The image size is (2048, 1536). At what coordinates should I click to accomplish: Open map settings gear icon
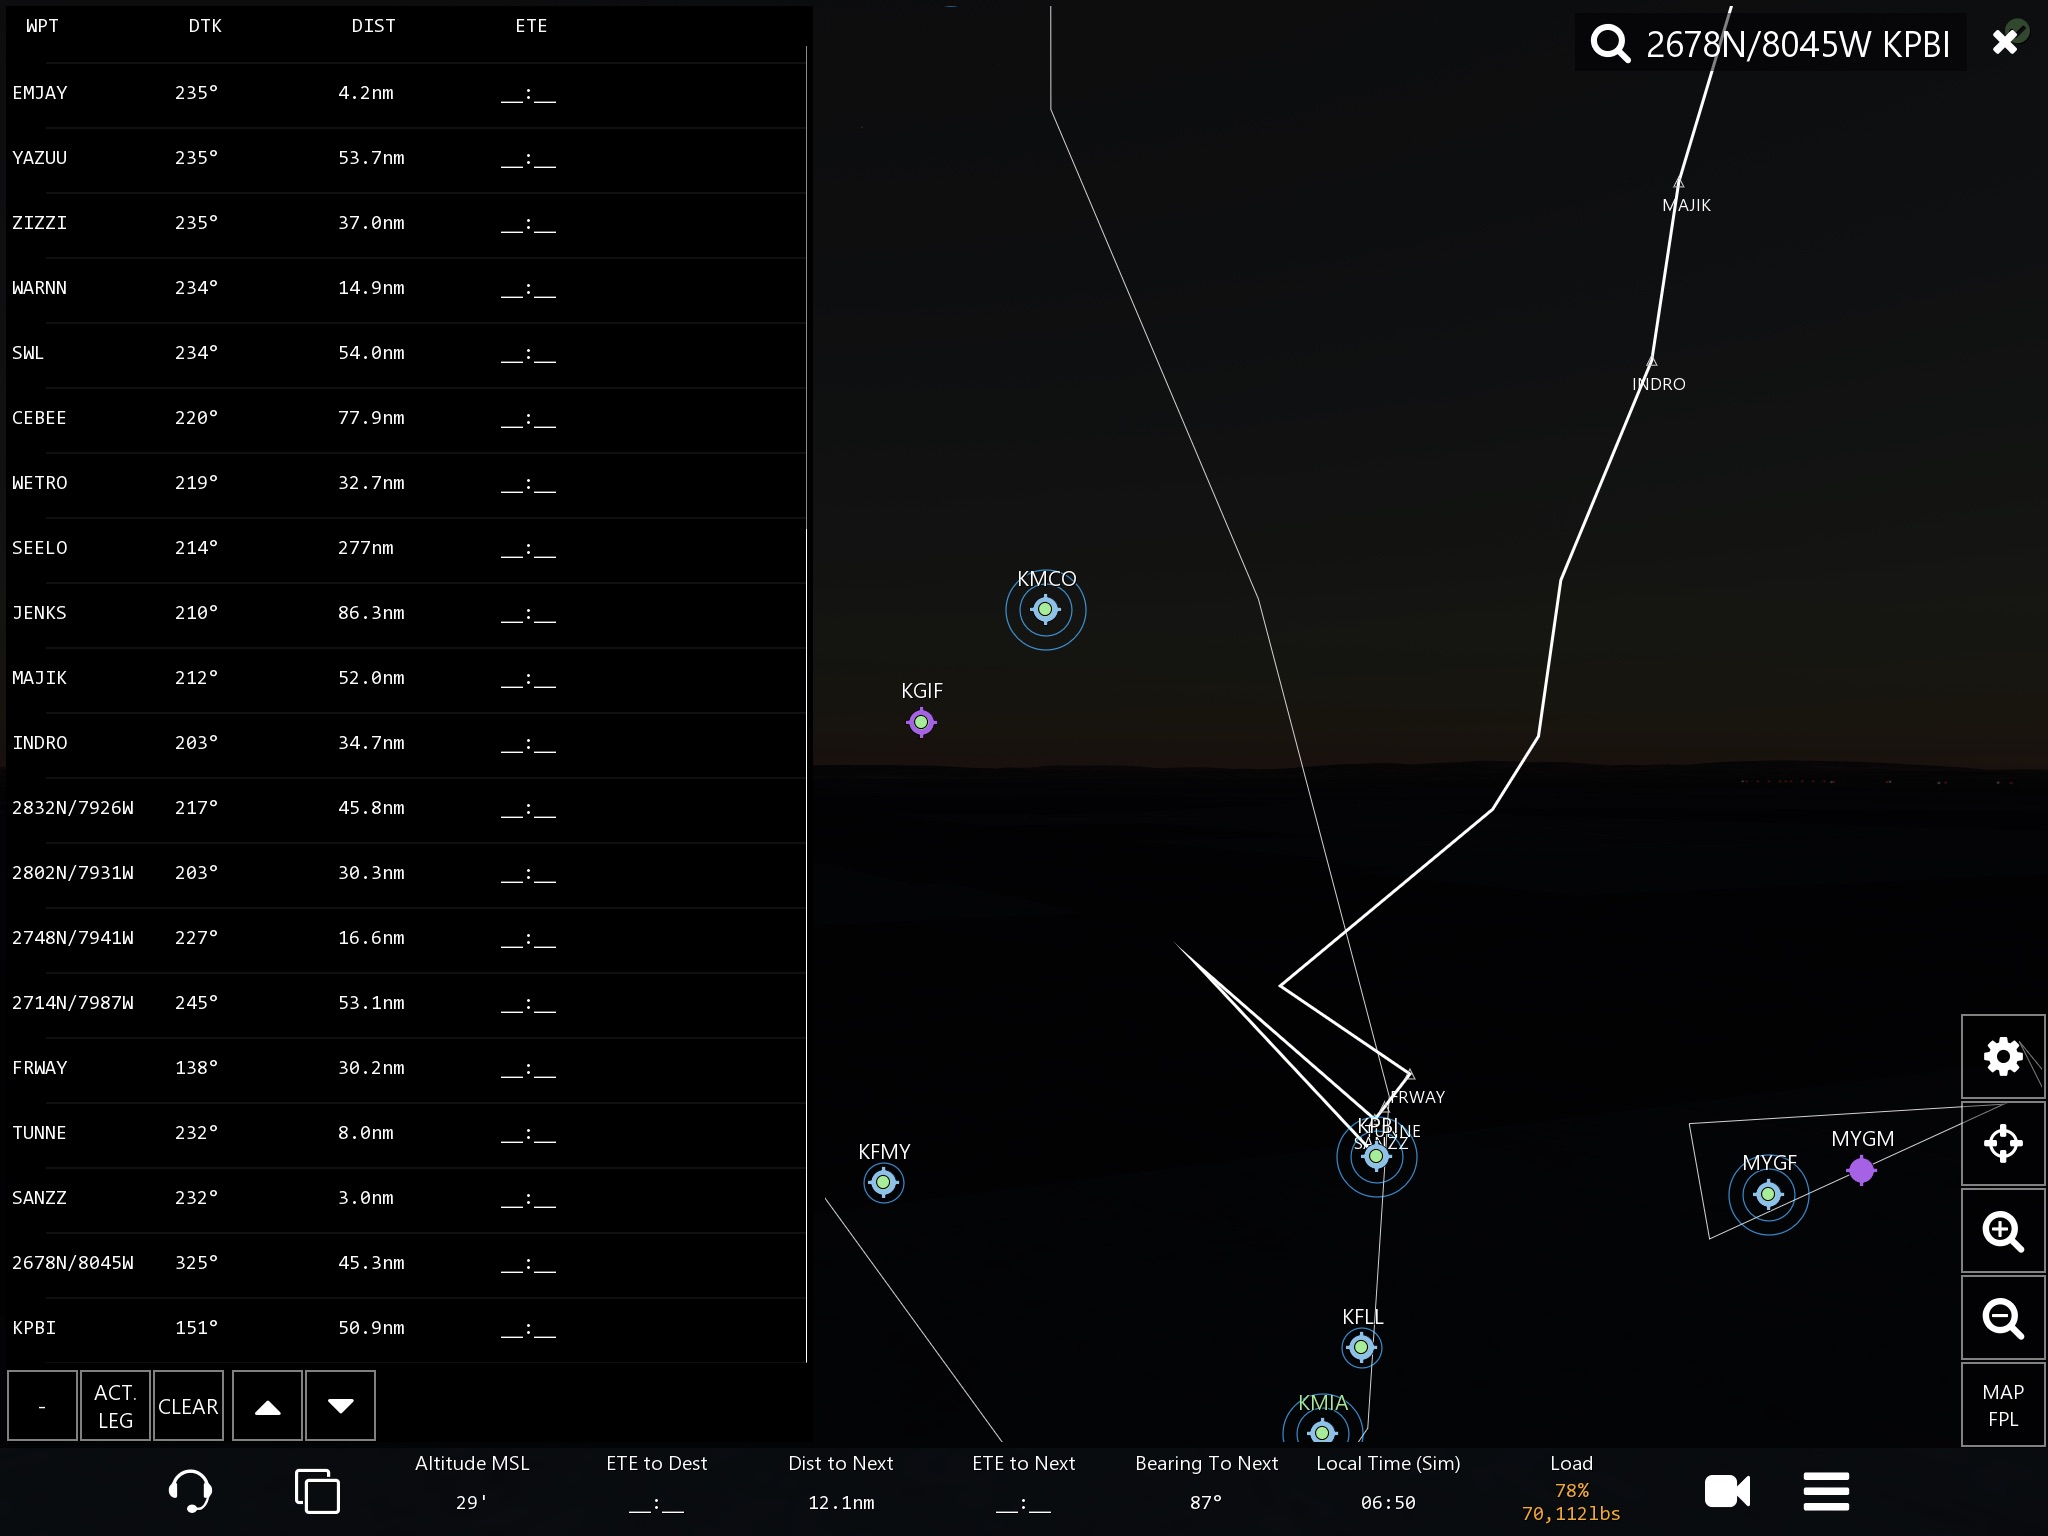pyautogui.click(x=2002, y=1056)
